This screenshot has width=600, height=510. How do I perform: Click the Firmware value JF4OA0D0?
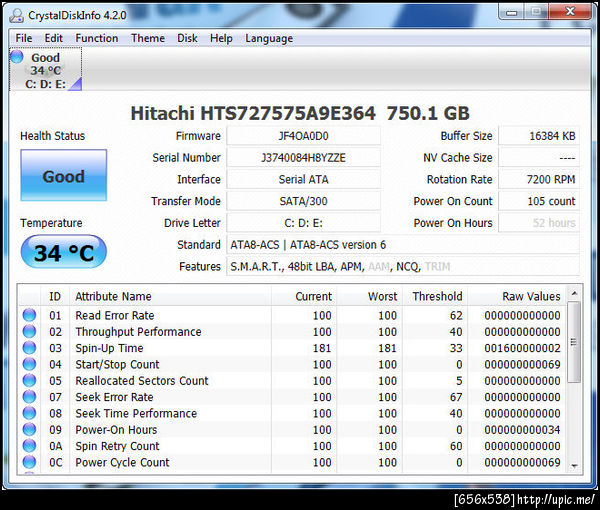point(303,136)
